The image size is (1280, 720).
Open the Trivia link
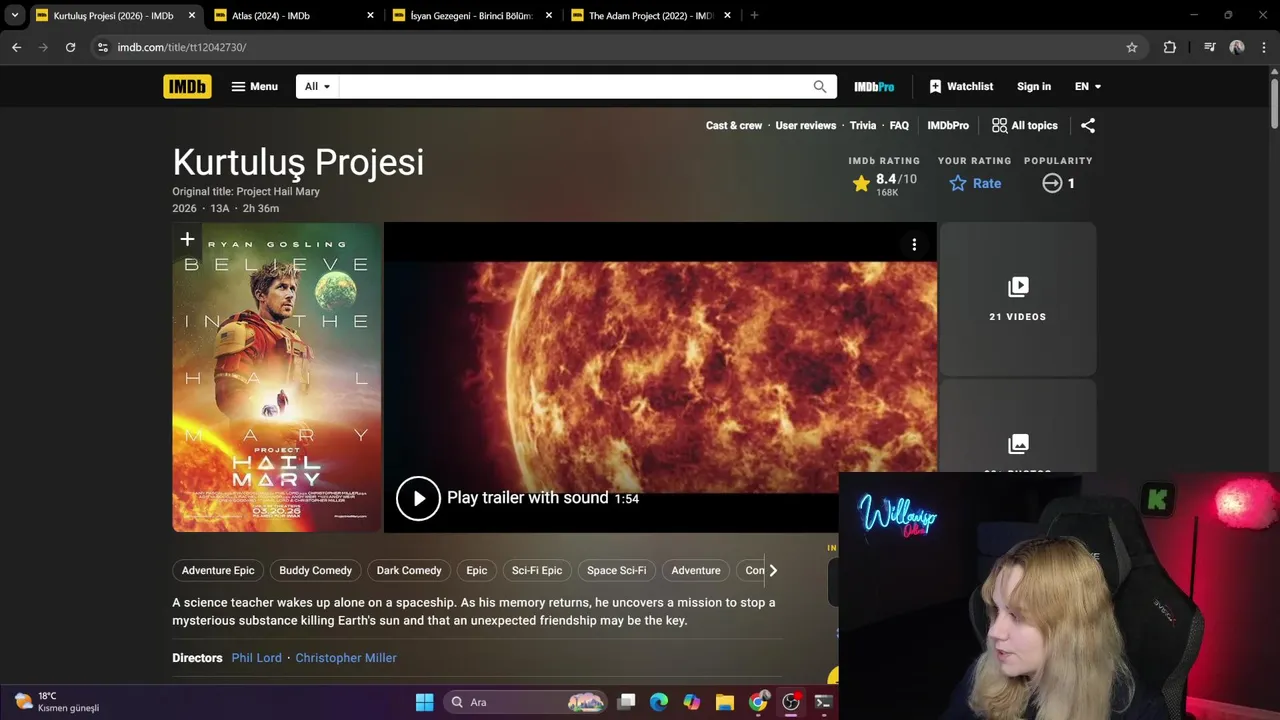click(863, 125)
